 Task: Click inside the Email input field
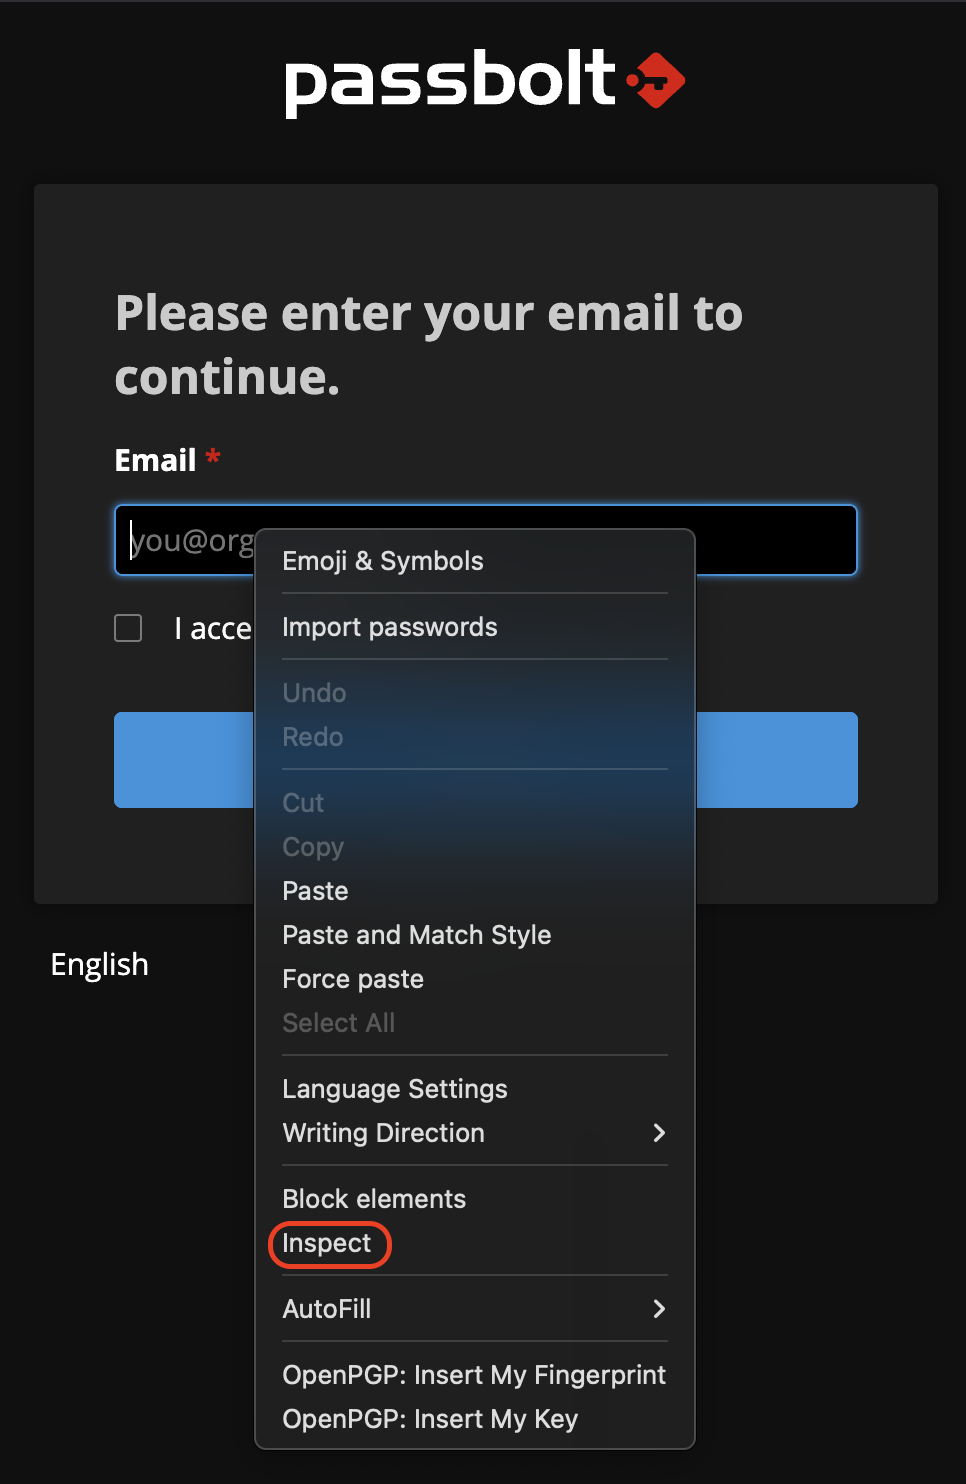pyautogui.click(x=180, y=540)
